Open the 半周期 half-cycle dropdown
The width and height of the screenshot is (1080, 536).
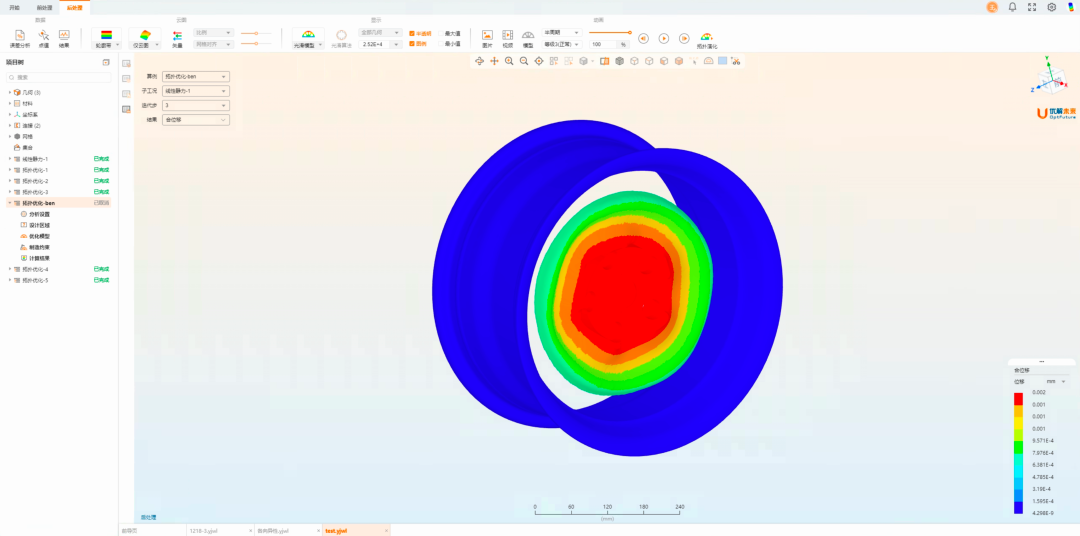click(x=562, y=32)
